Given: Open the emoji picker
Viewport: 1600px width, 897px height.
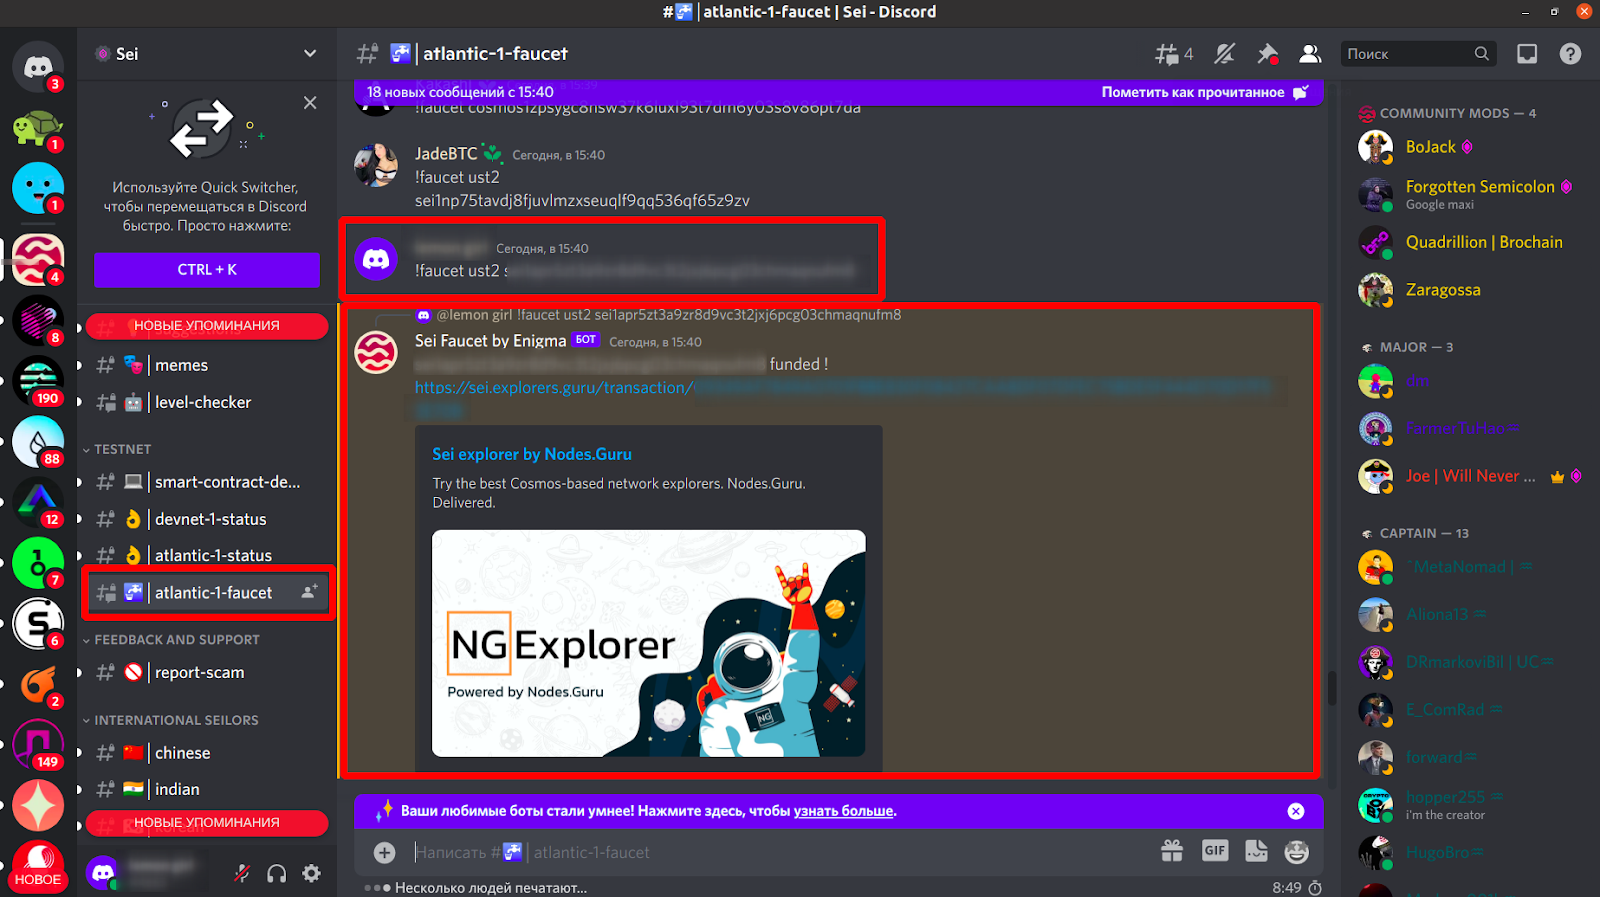Looking at the screenshot, I should tap(1297, 851).
